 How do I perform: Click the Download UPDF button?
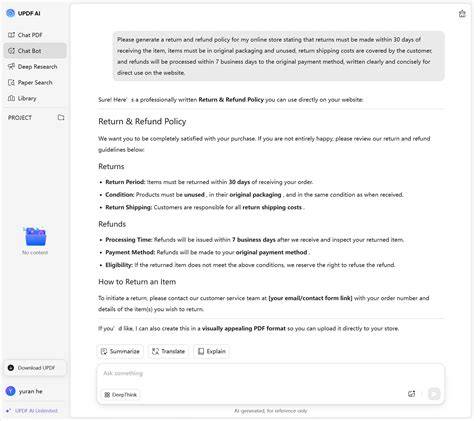35,368
